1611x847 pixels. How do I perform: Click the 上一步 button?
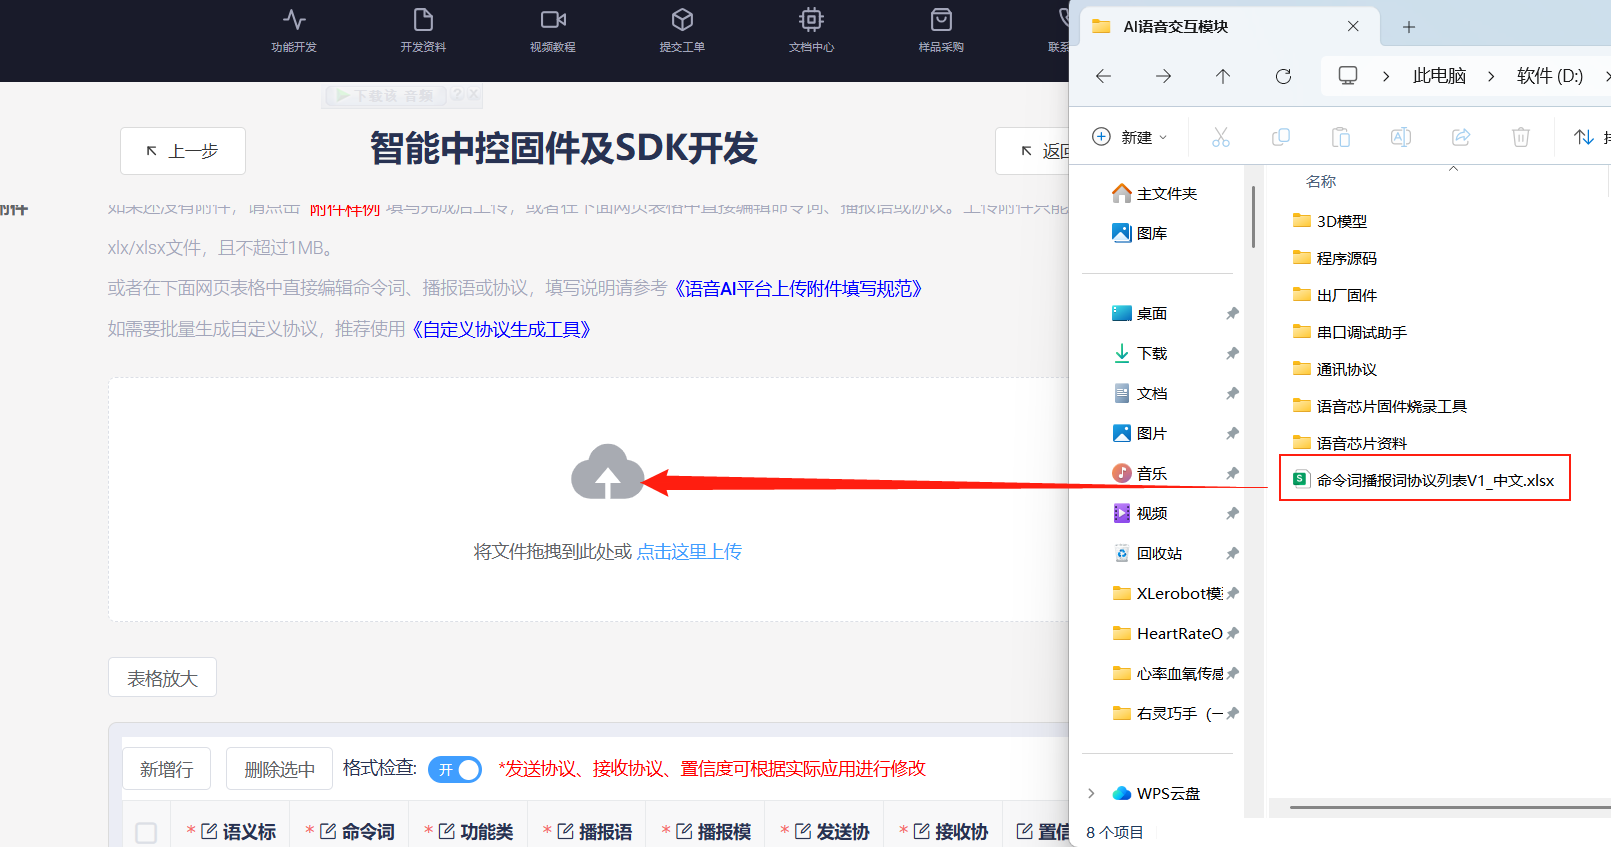coord(183,151)
